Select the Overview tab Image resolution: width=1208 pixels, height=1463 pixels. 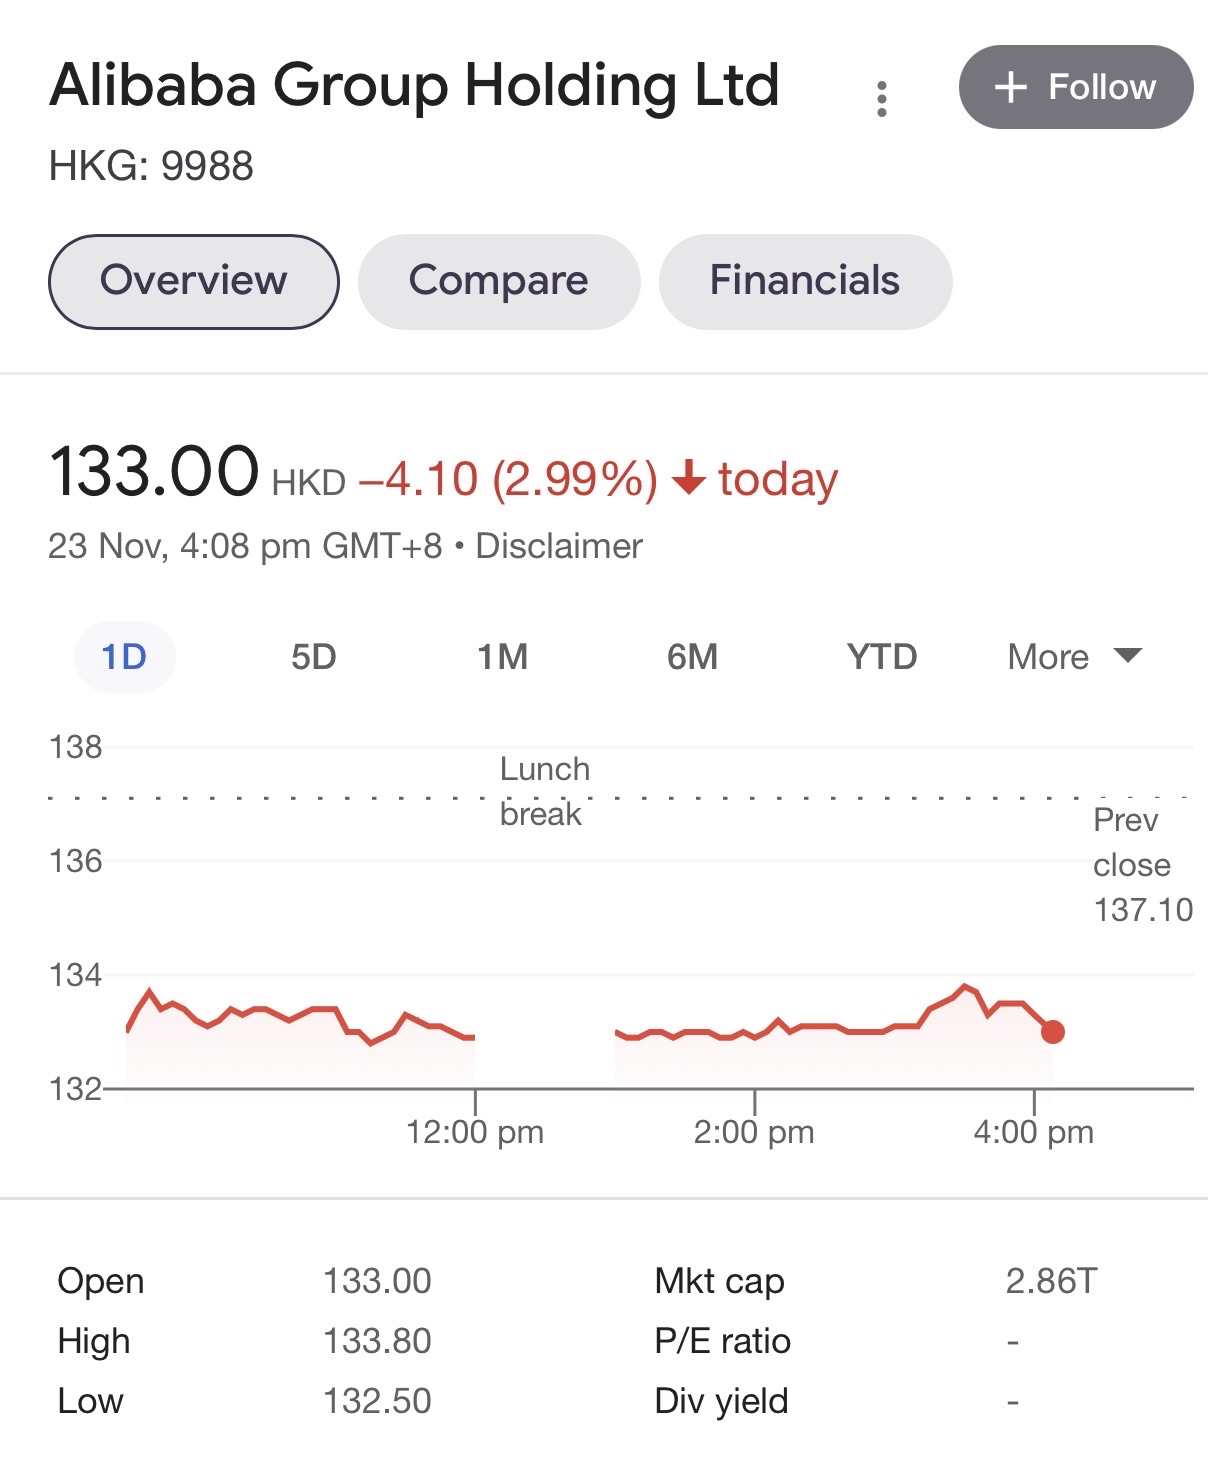[194, 281]
